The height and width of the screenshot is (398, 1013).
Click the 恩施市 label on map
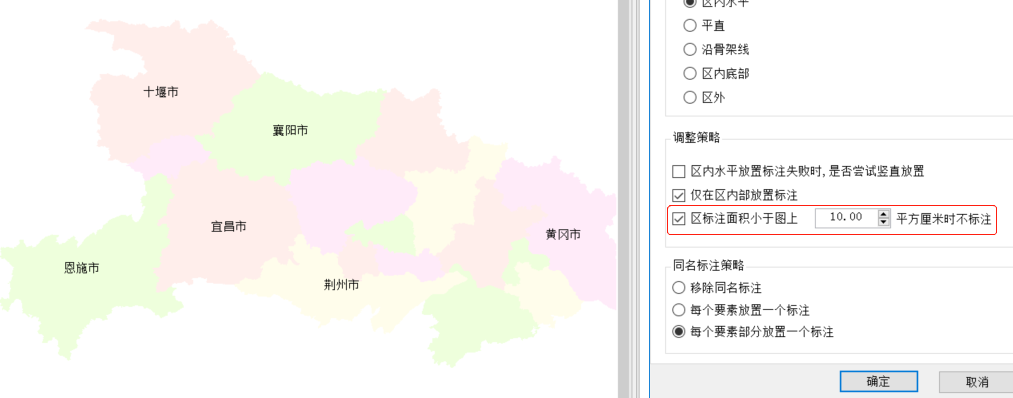pyautogui.click(x=81, y=268)
